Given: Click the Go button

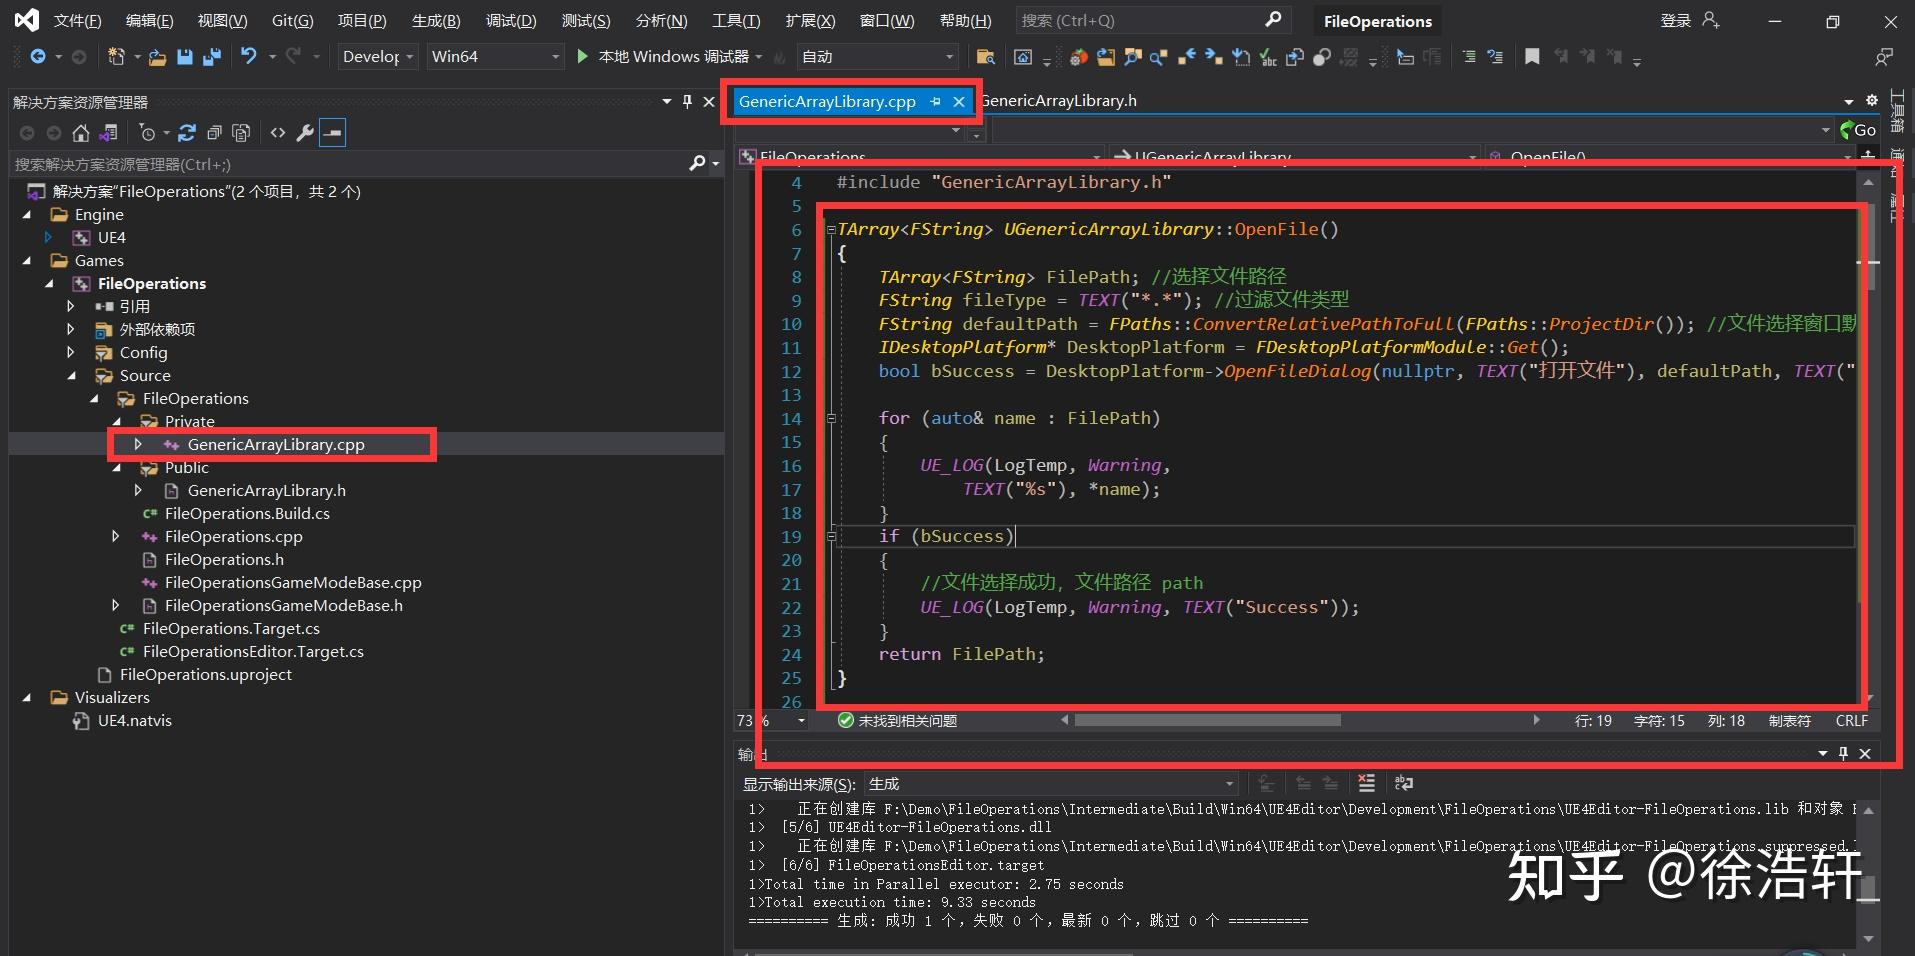Looking at the screenshot, I should tap(1858, 130).
